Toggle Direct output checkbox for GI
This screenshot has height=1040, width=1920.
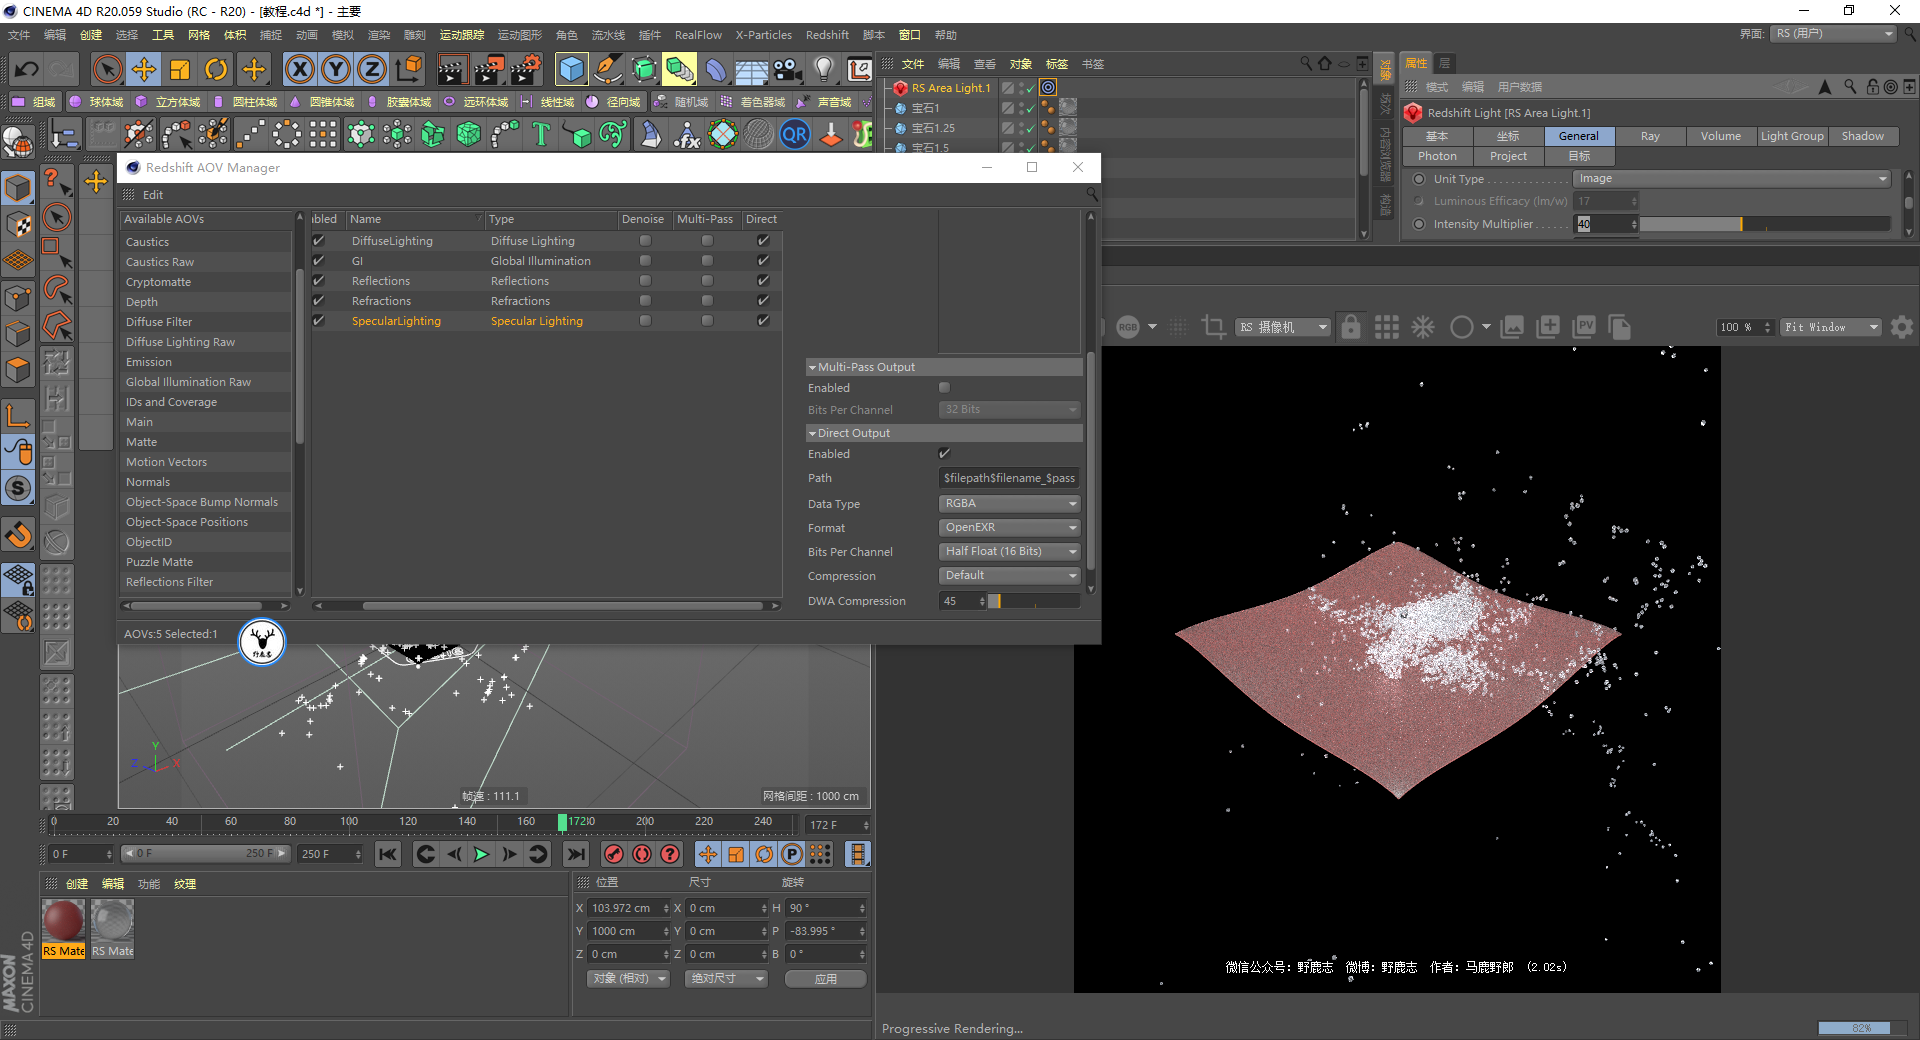[x=763, y=261]
